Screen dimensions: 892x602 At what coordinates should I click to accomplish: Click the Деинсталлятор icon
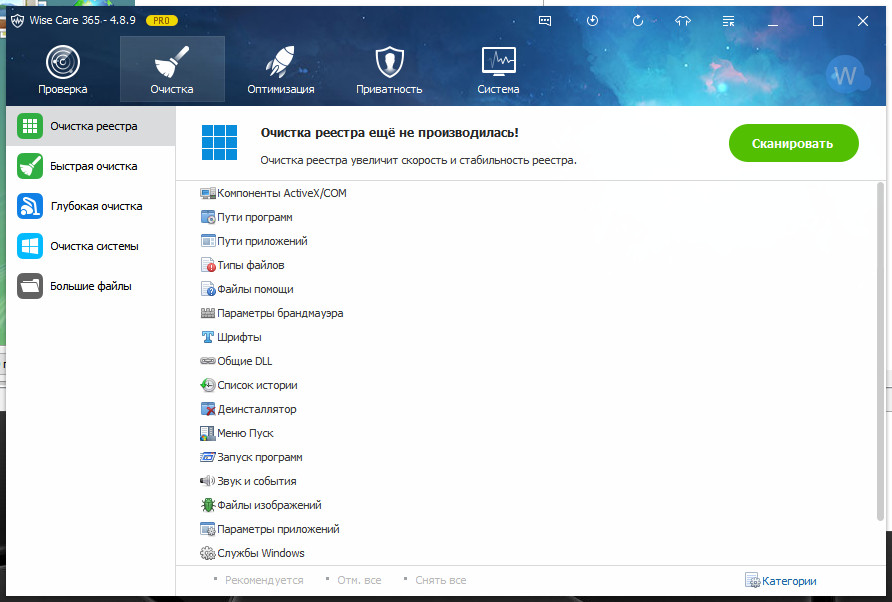tap(208, 409)
